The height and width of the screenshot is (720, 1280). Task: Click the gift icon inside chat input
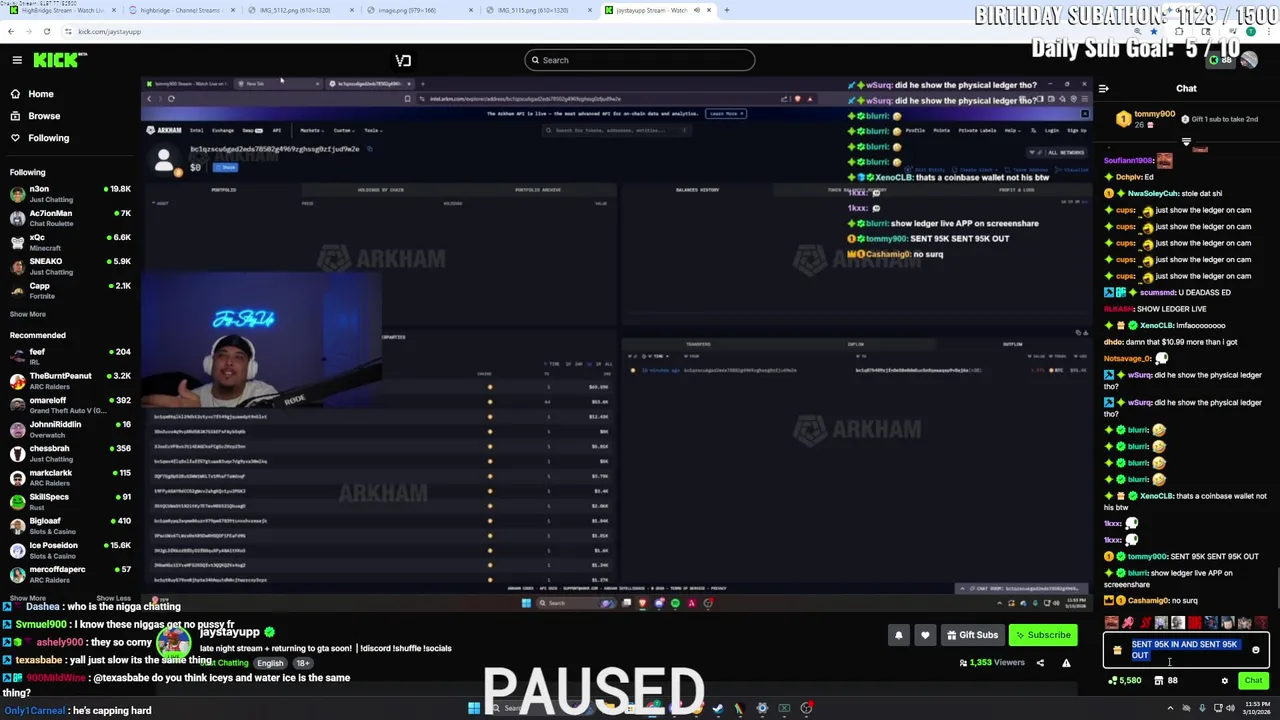coord(1117,650)
